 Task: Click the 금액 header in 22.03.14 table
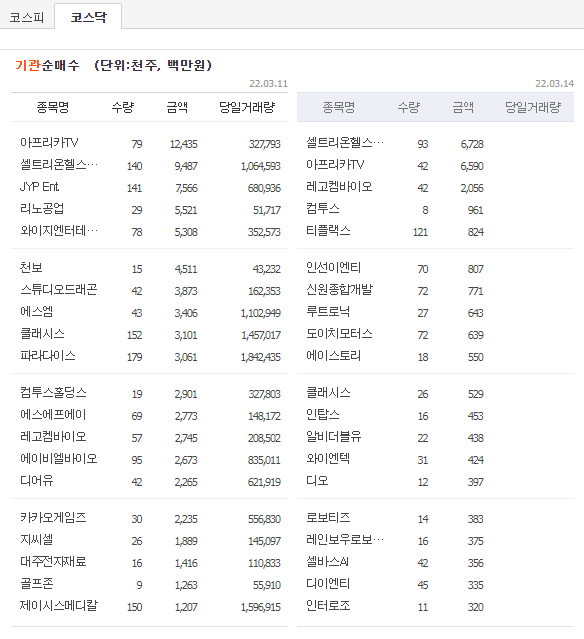coord(463,107)
